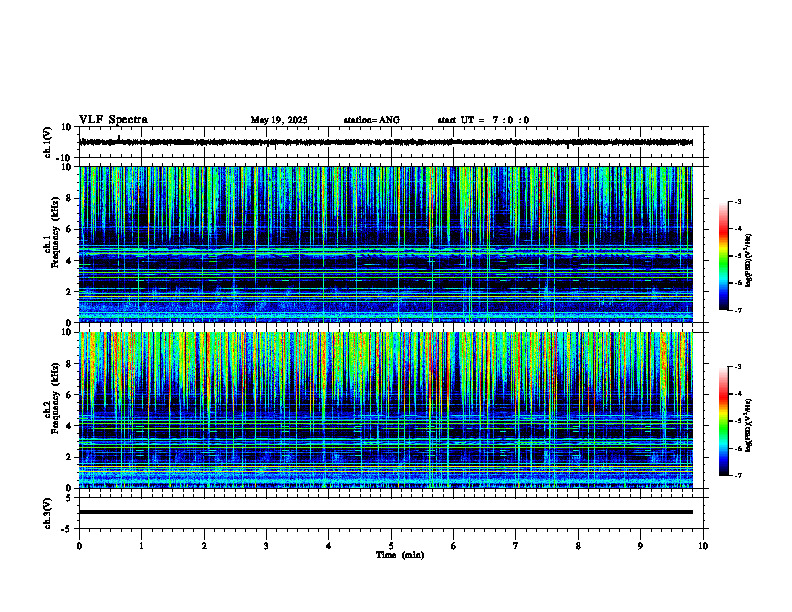
Task: Click tick label 6 on the Time axis
Action: click(x=454, y=546)
